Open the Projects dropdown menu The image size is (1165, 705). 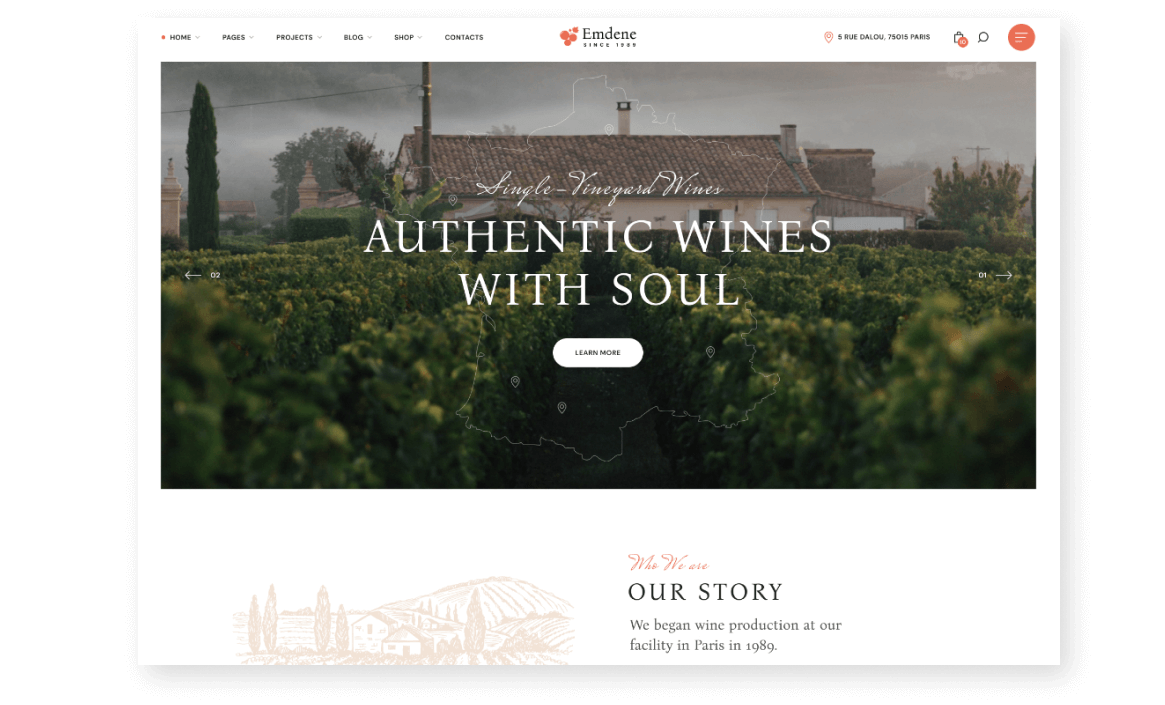click(299, 37)
